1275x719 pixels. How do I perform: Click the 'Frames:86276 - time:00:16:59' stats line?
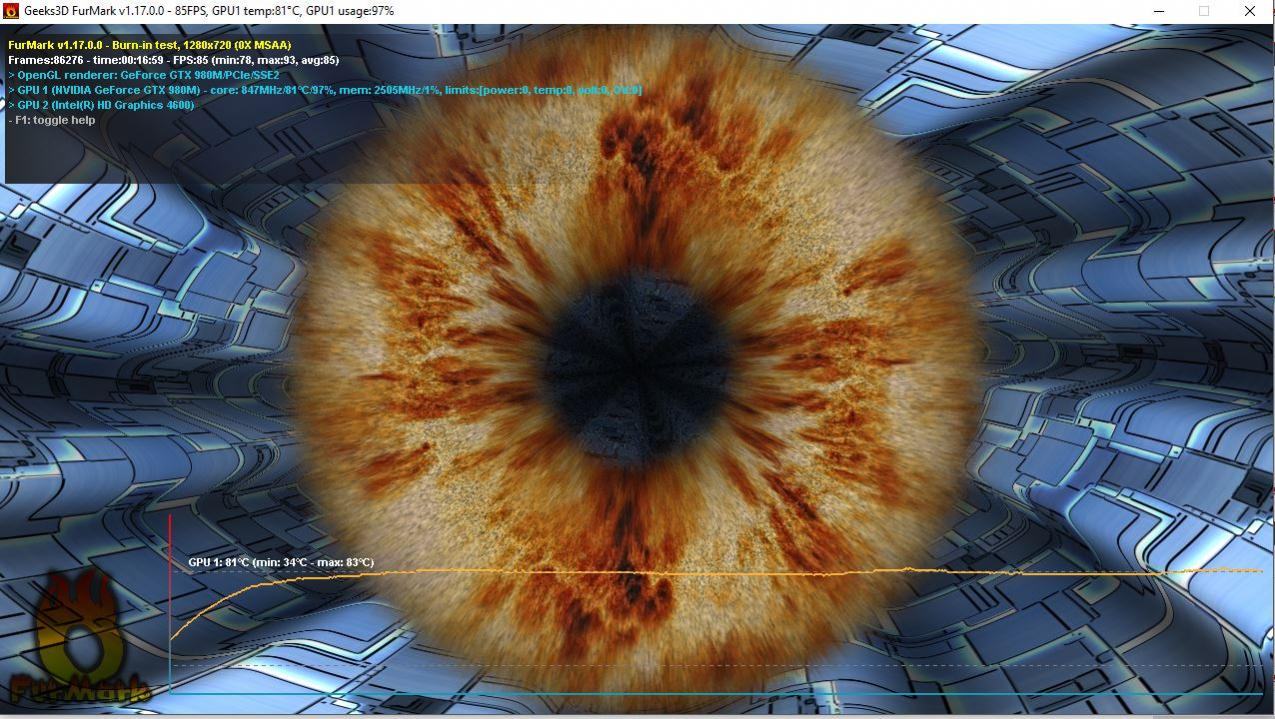point(173,60)
